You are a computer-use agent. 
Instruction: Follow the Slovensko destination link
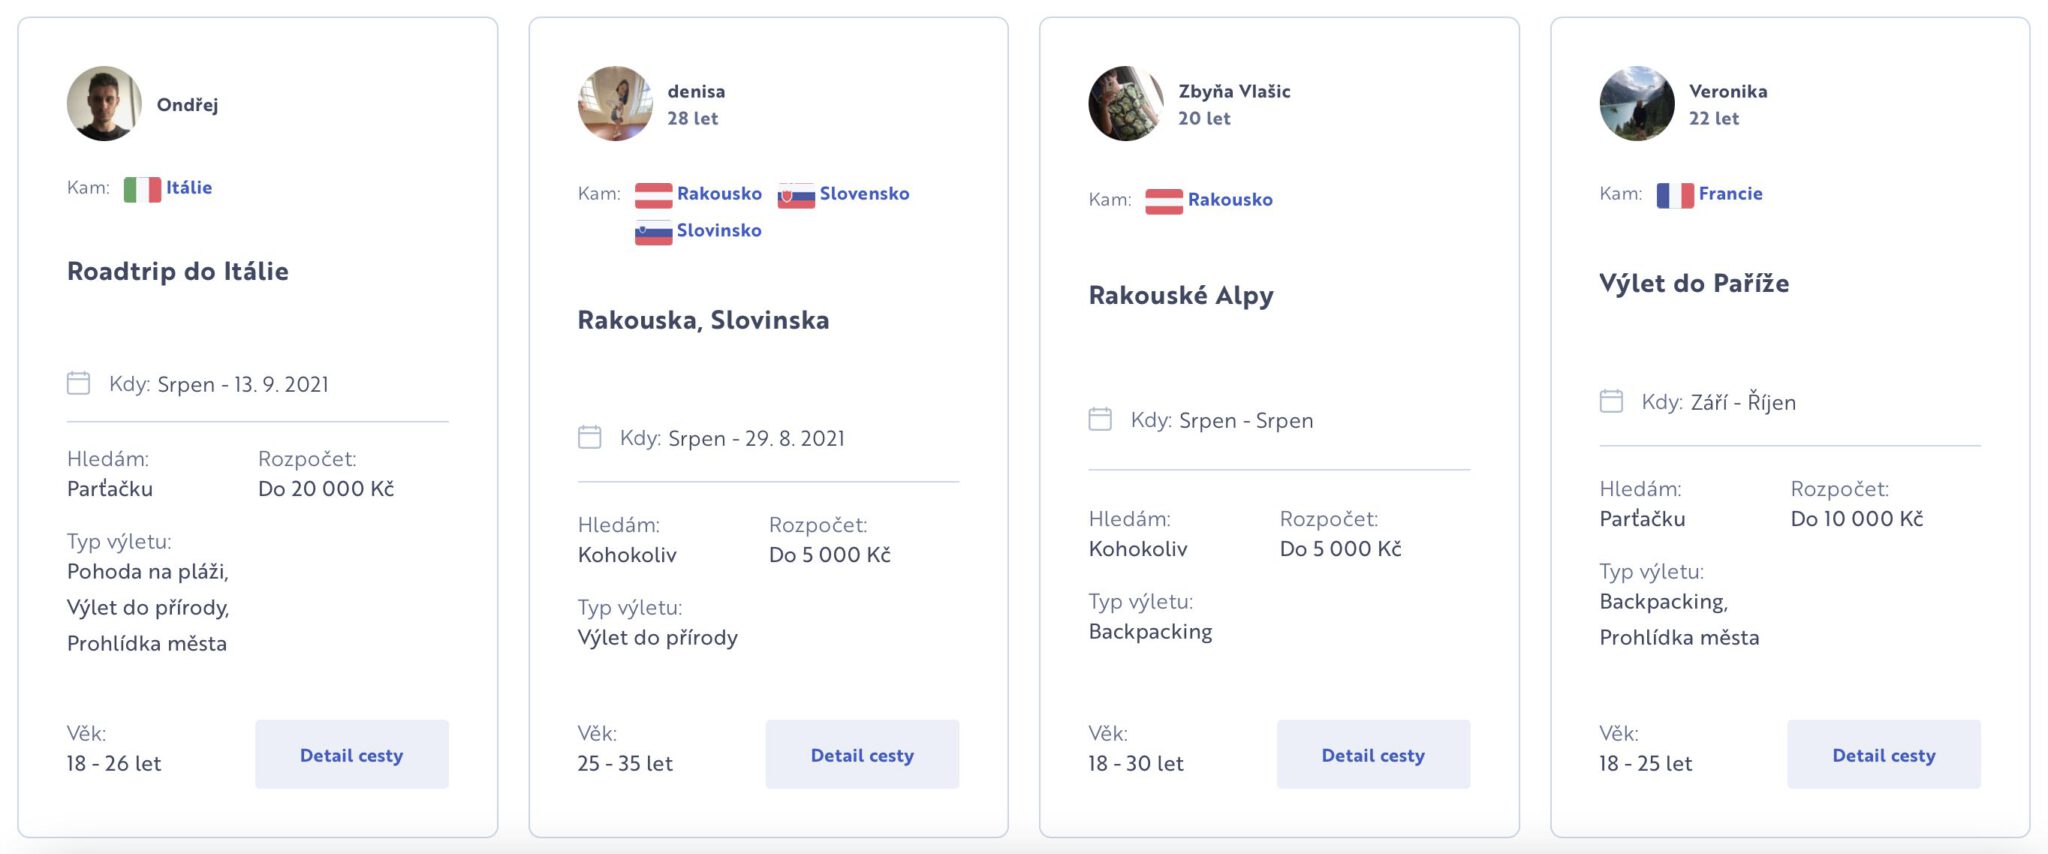pos(864,194)
